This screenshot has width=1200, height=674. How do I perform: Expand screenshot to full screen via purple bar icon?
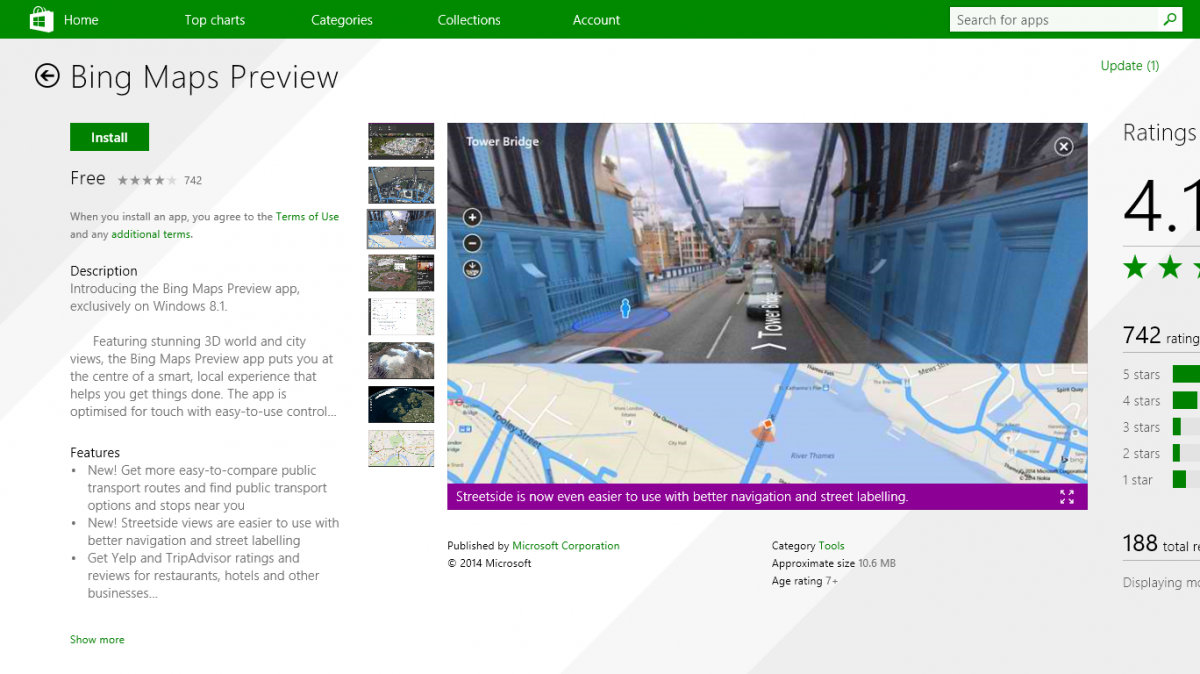coord(1067,497)
